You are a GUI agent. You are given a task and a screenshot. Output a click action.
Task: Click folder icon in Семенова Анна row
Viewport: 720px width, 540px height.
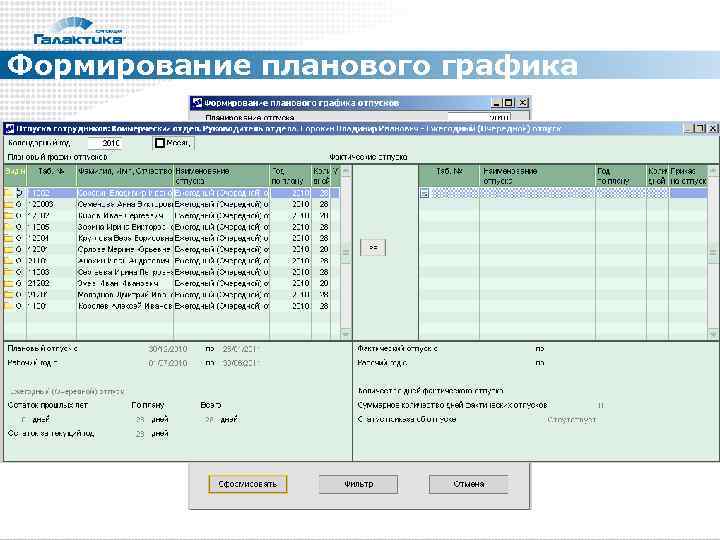[8, 204]
